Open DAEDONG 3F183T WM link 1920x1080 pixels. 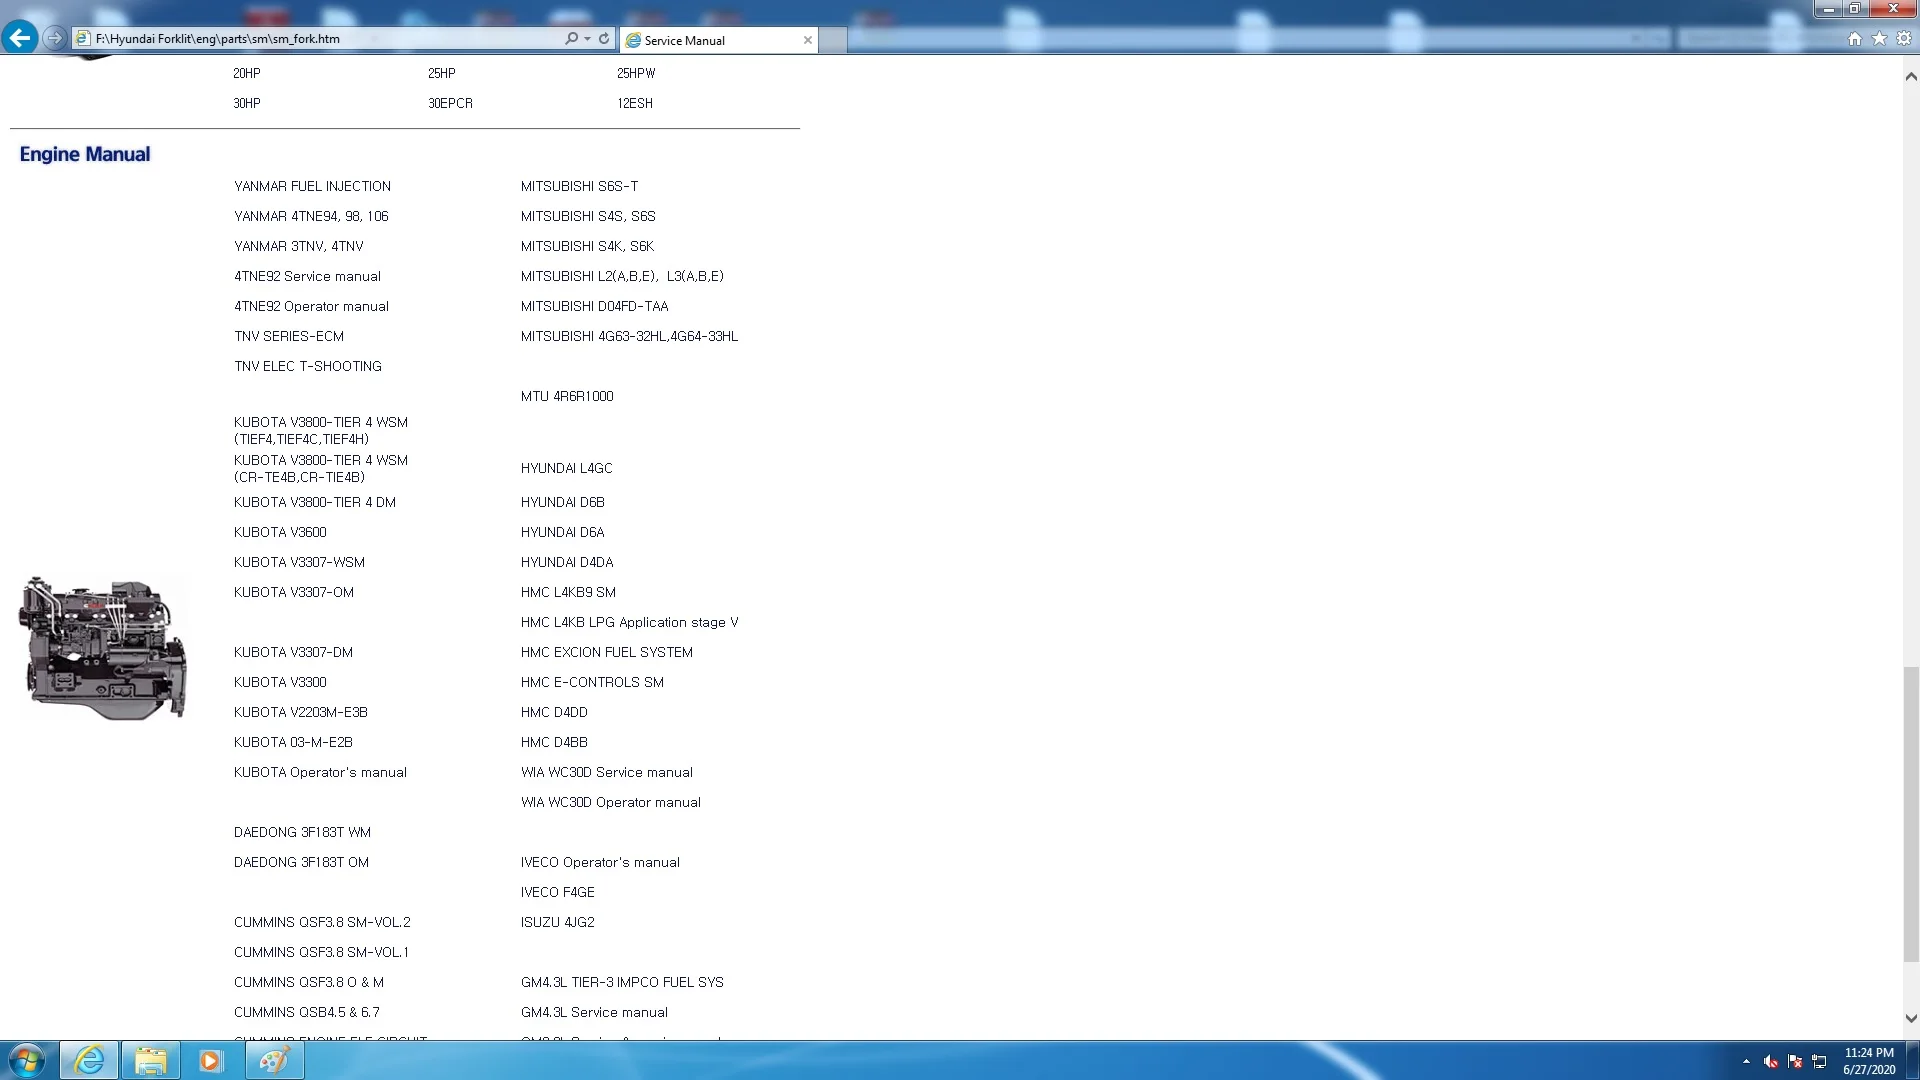pyautogui.click(x=302, y=833)
